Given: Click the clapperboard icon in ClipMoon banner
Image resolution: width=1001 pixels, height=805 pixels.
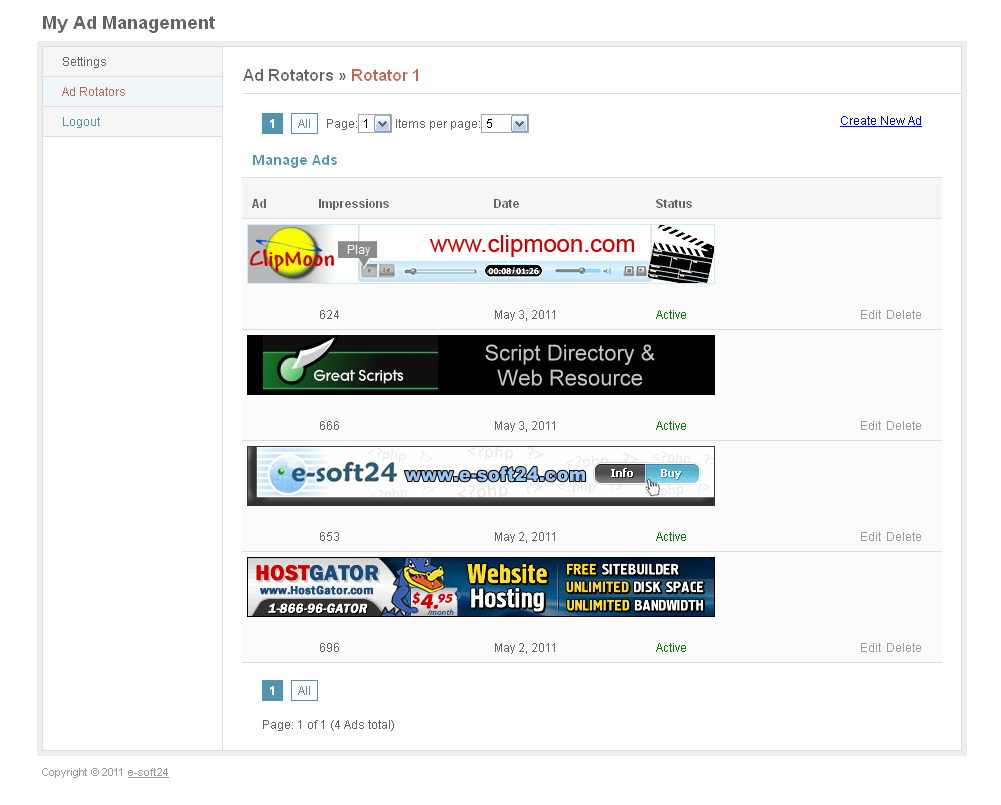Looking at the screenshot, I should pos(682,254).
